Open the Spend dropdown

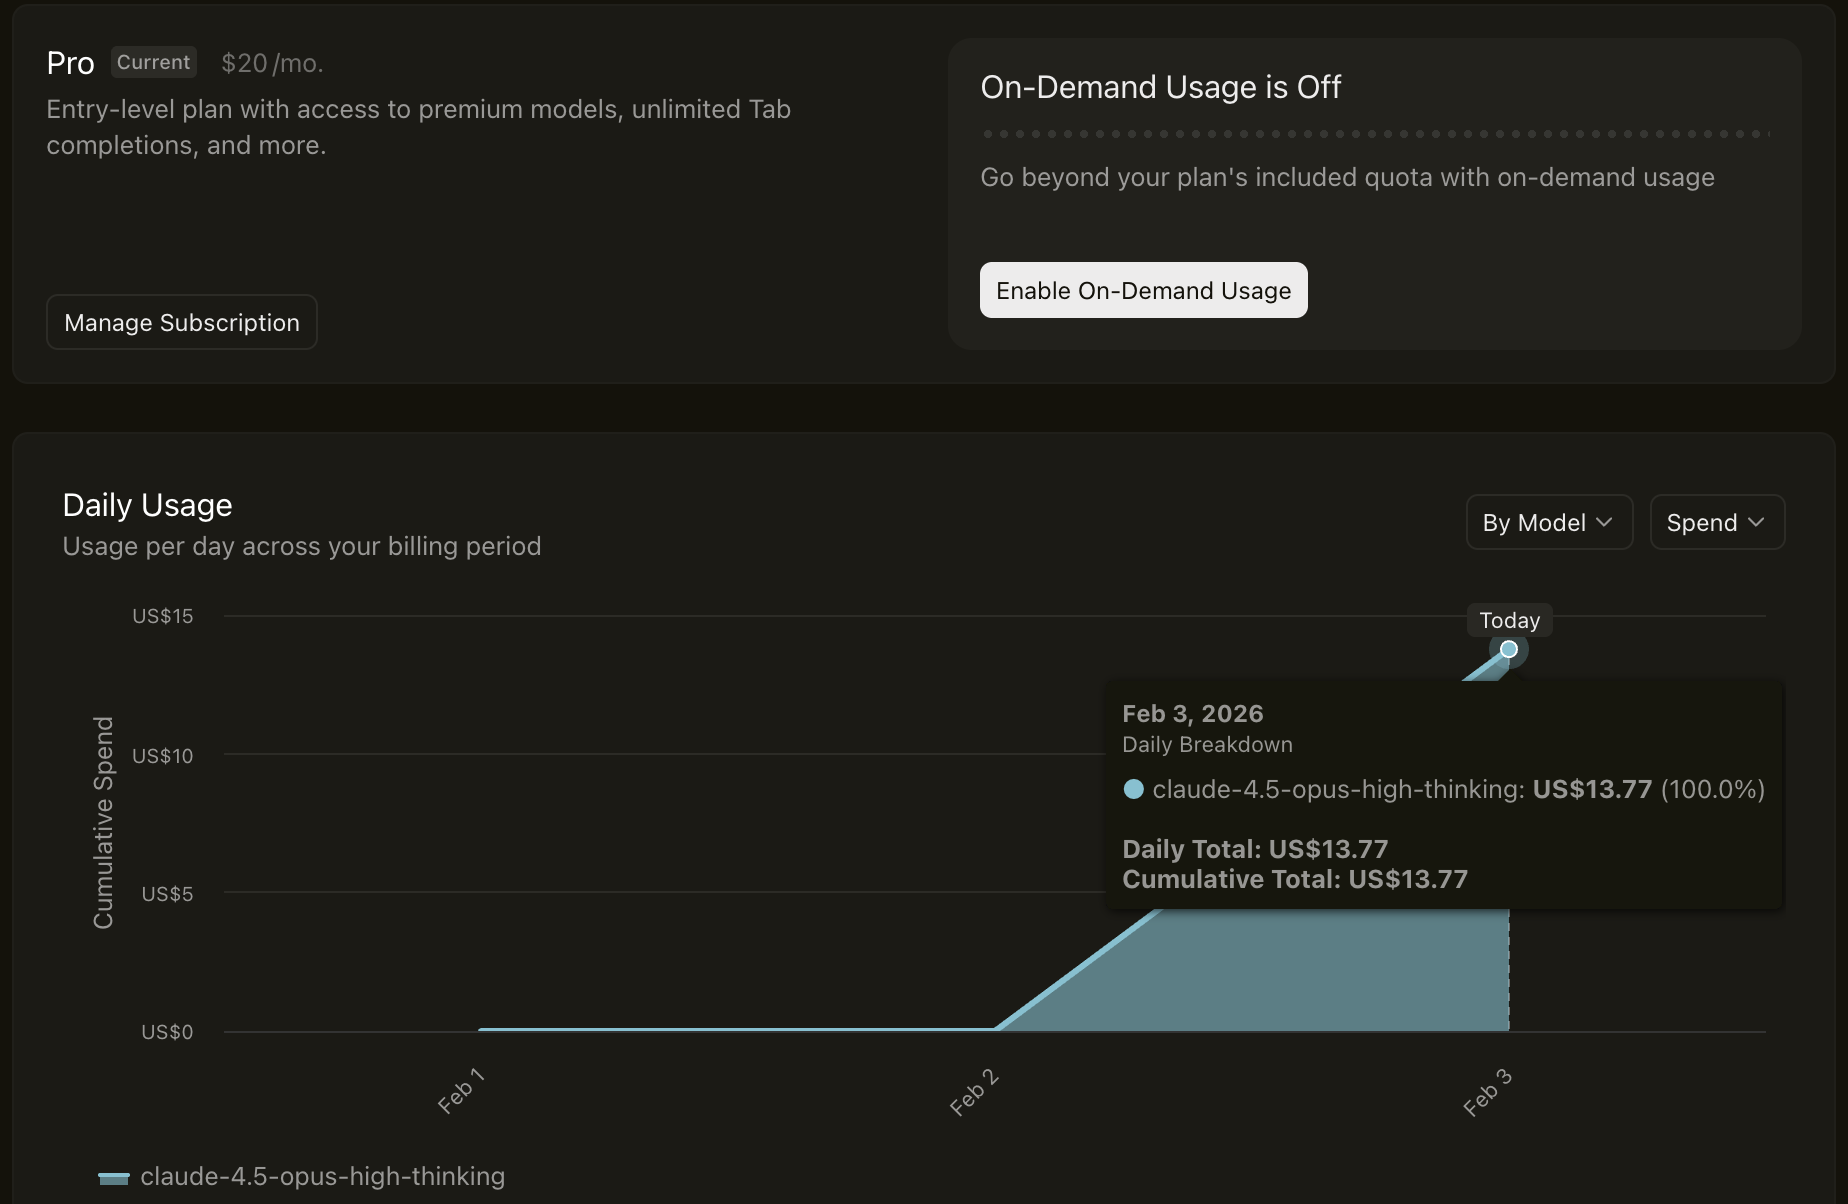coord(1717,522)
